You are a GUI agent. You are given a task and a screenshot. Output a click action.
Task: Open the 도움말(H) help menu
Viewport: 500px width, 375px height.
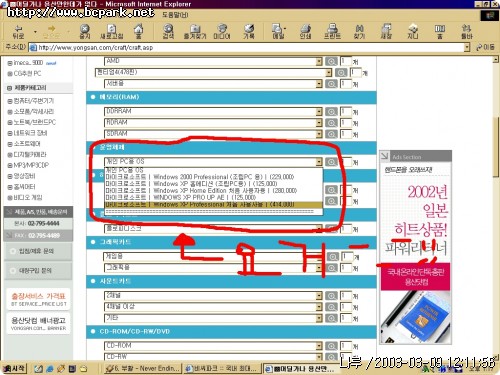[175, 15]
